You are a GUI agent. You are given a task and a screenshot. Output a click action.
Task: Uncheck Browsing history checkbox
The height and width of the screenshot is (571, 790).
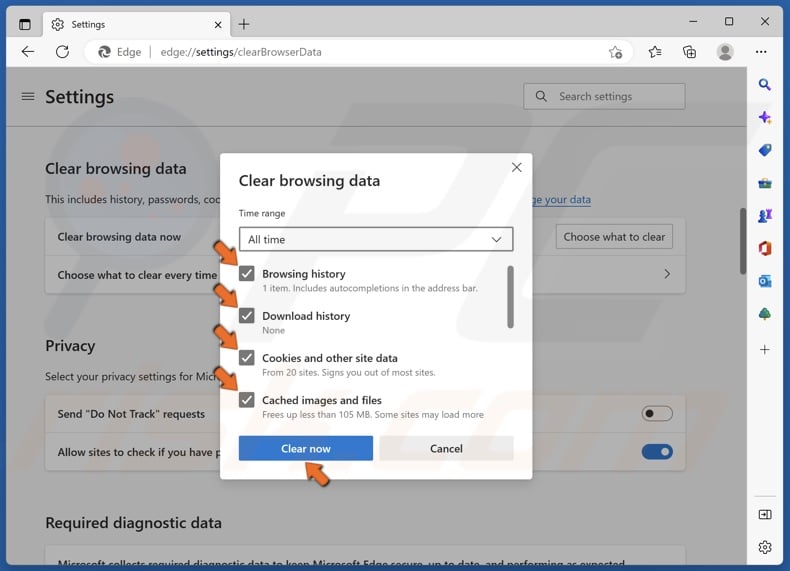pos(246,273)
